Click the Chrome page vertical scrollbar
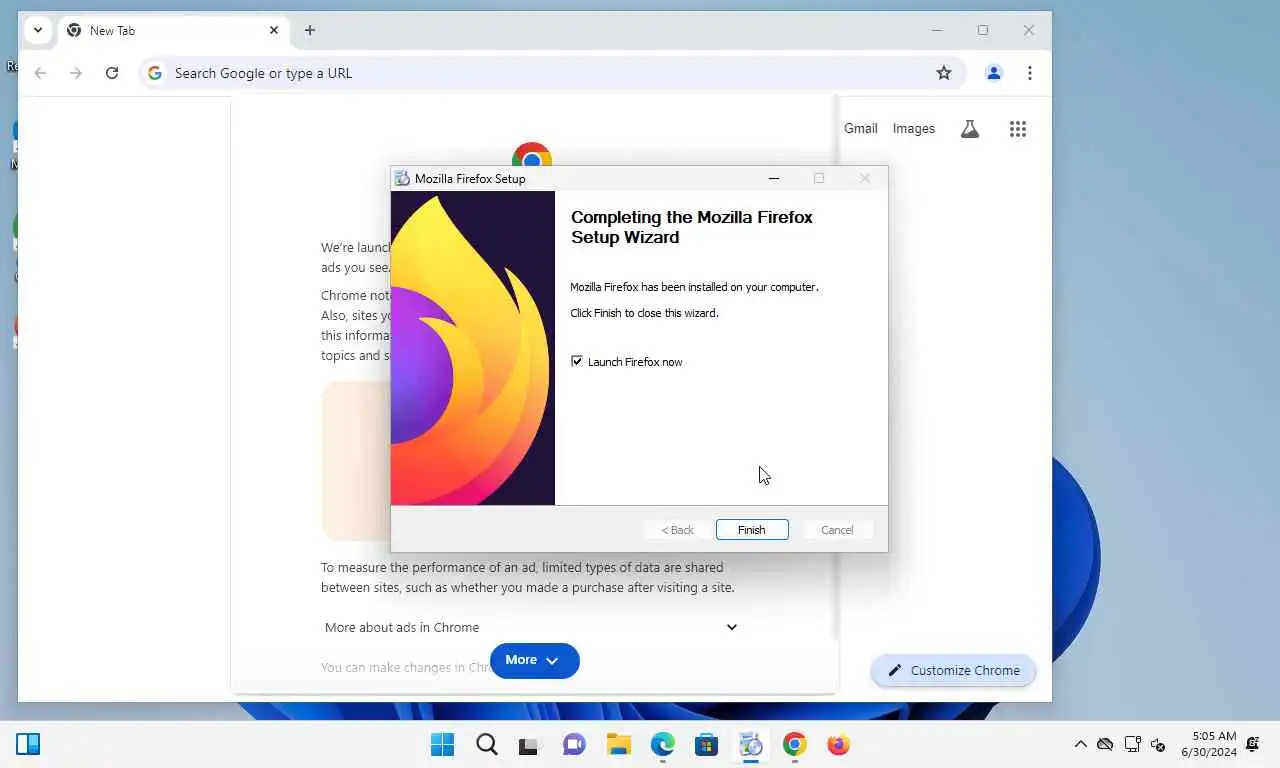The width and height of the screenshot is (1280, 768). point(835,368)
